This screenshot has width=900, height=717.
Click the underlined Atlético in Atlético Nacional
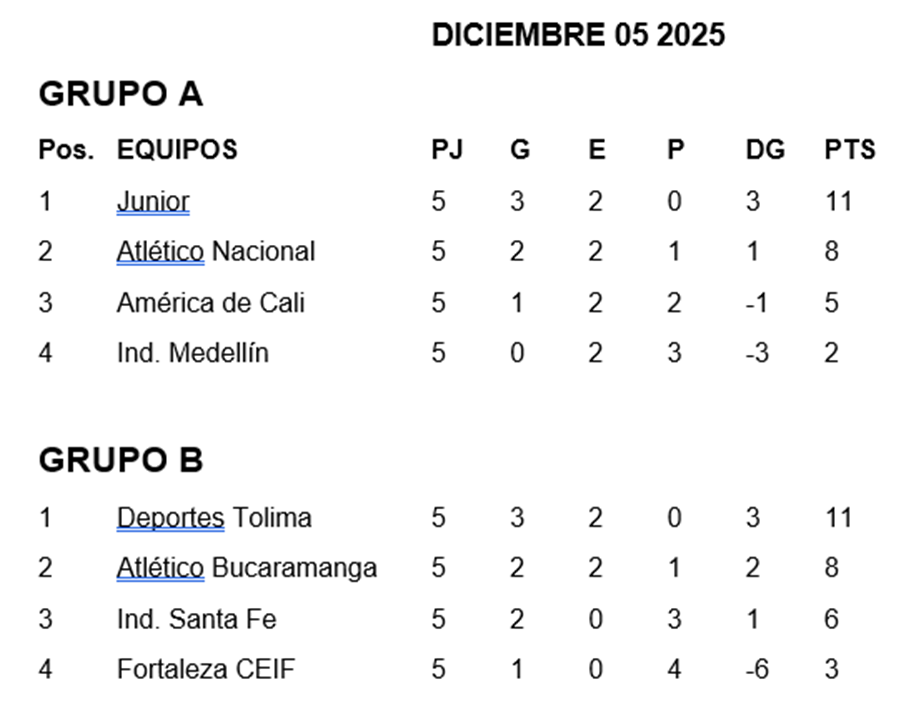[160, 251]
